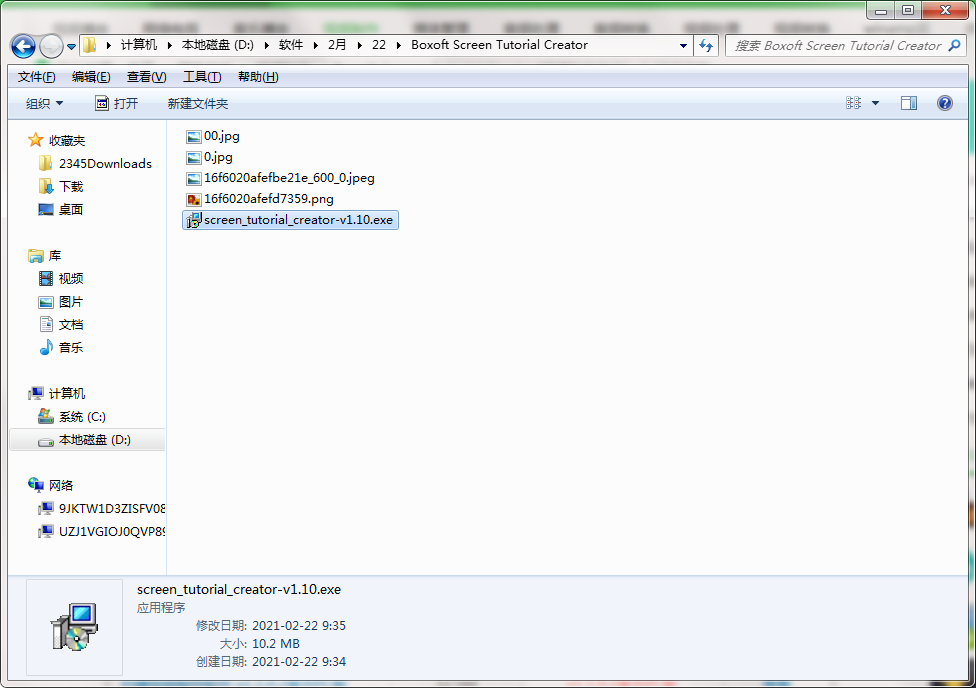Click the 打开 toolbar button
The image size is (976, 688).
pyautogui.click(x=116, y=103)
